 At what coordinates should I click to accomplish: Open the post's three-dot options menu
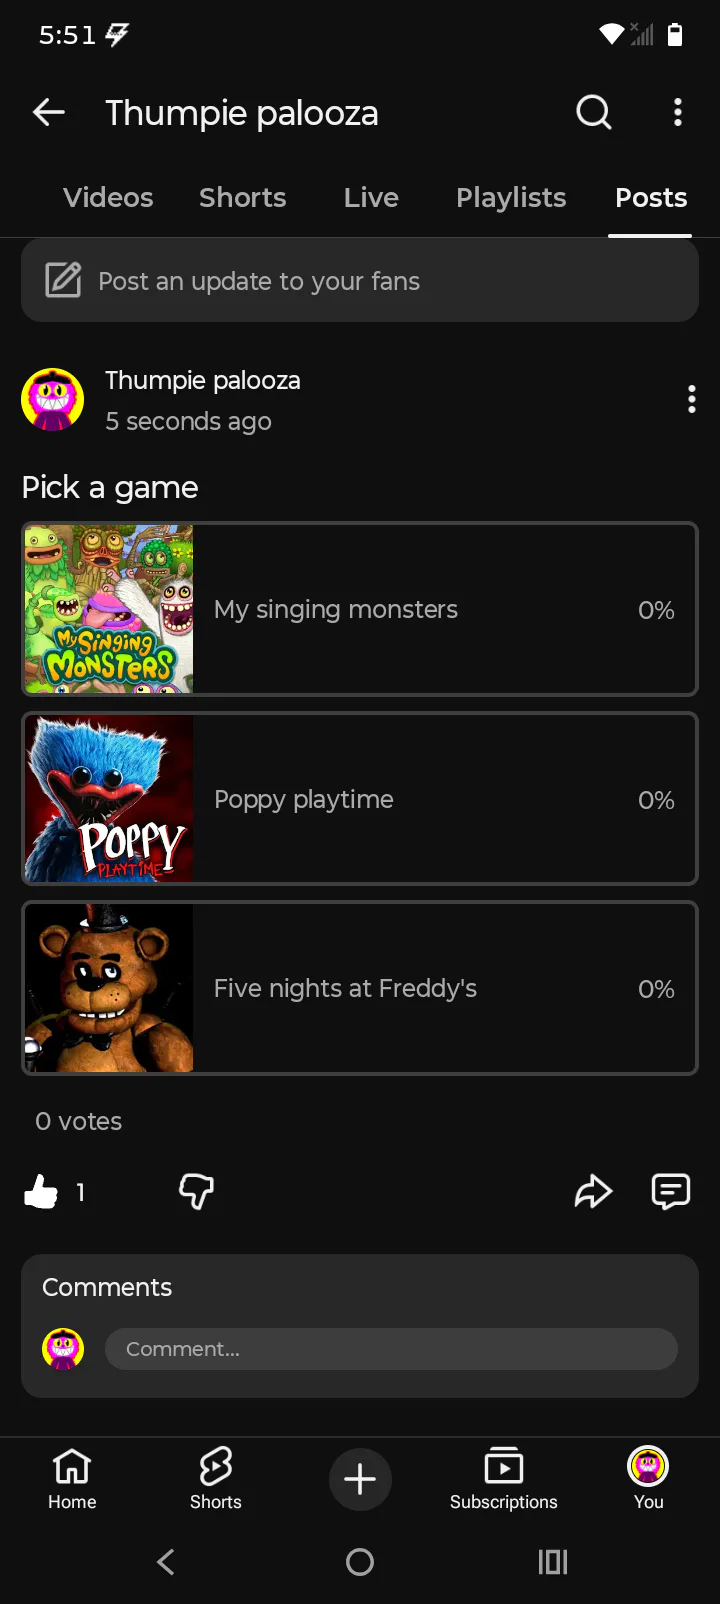(691, 400)
